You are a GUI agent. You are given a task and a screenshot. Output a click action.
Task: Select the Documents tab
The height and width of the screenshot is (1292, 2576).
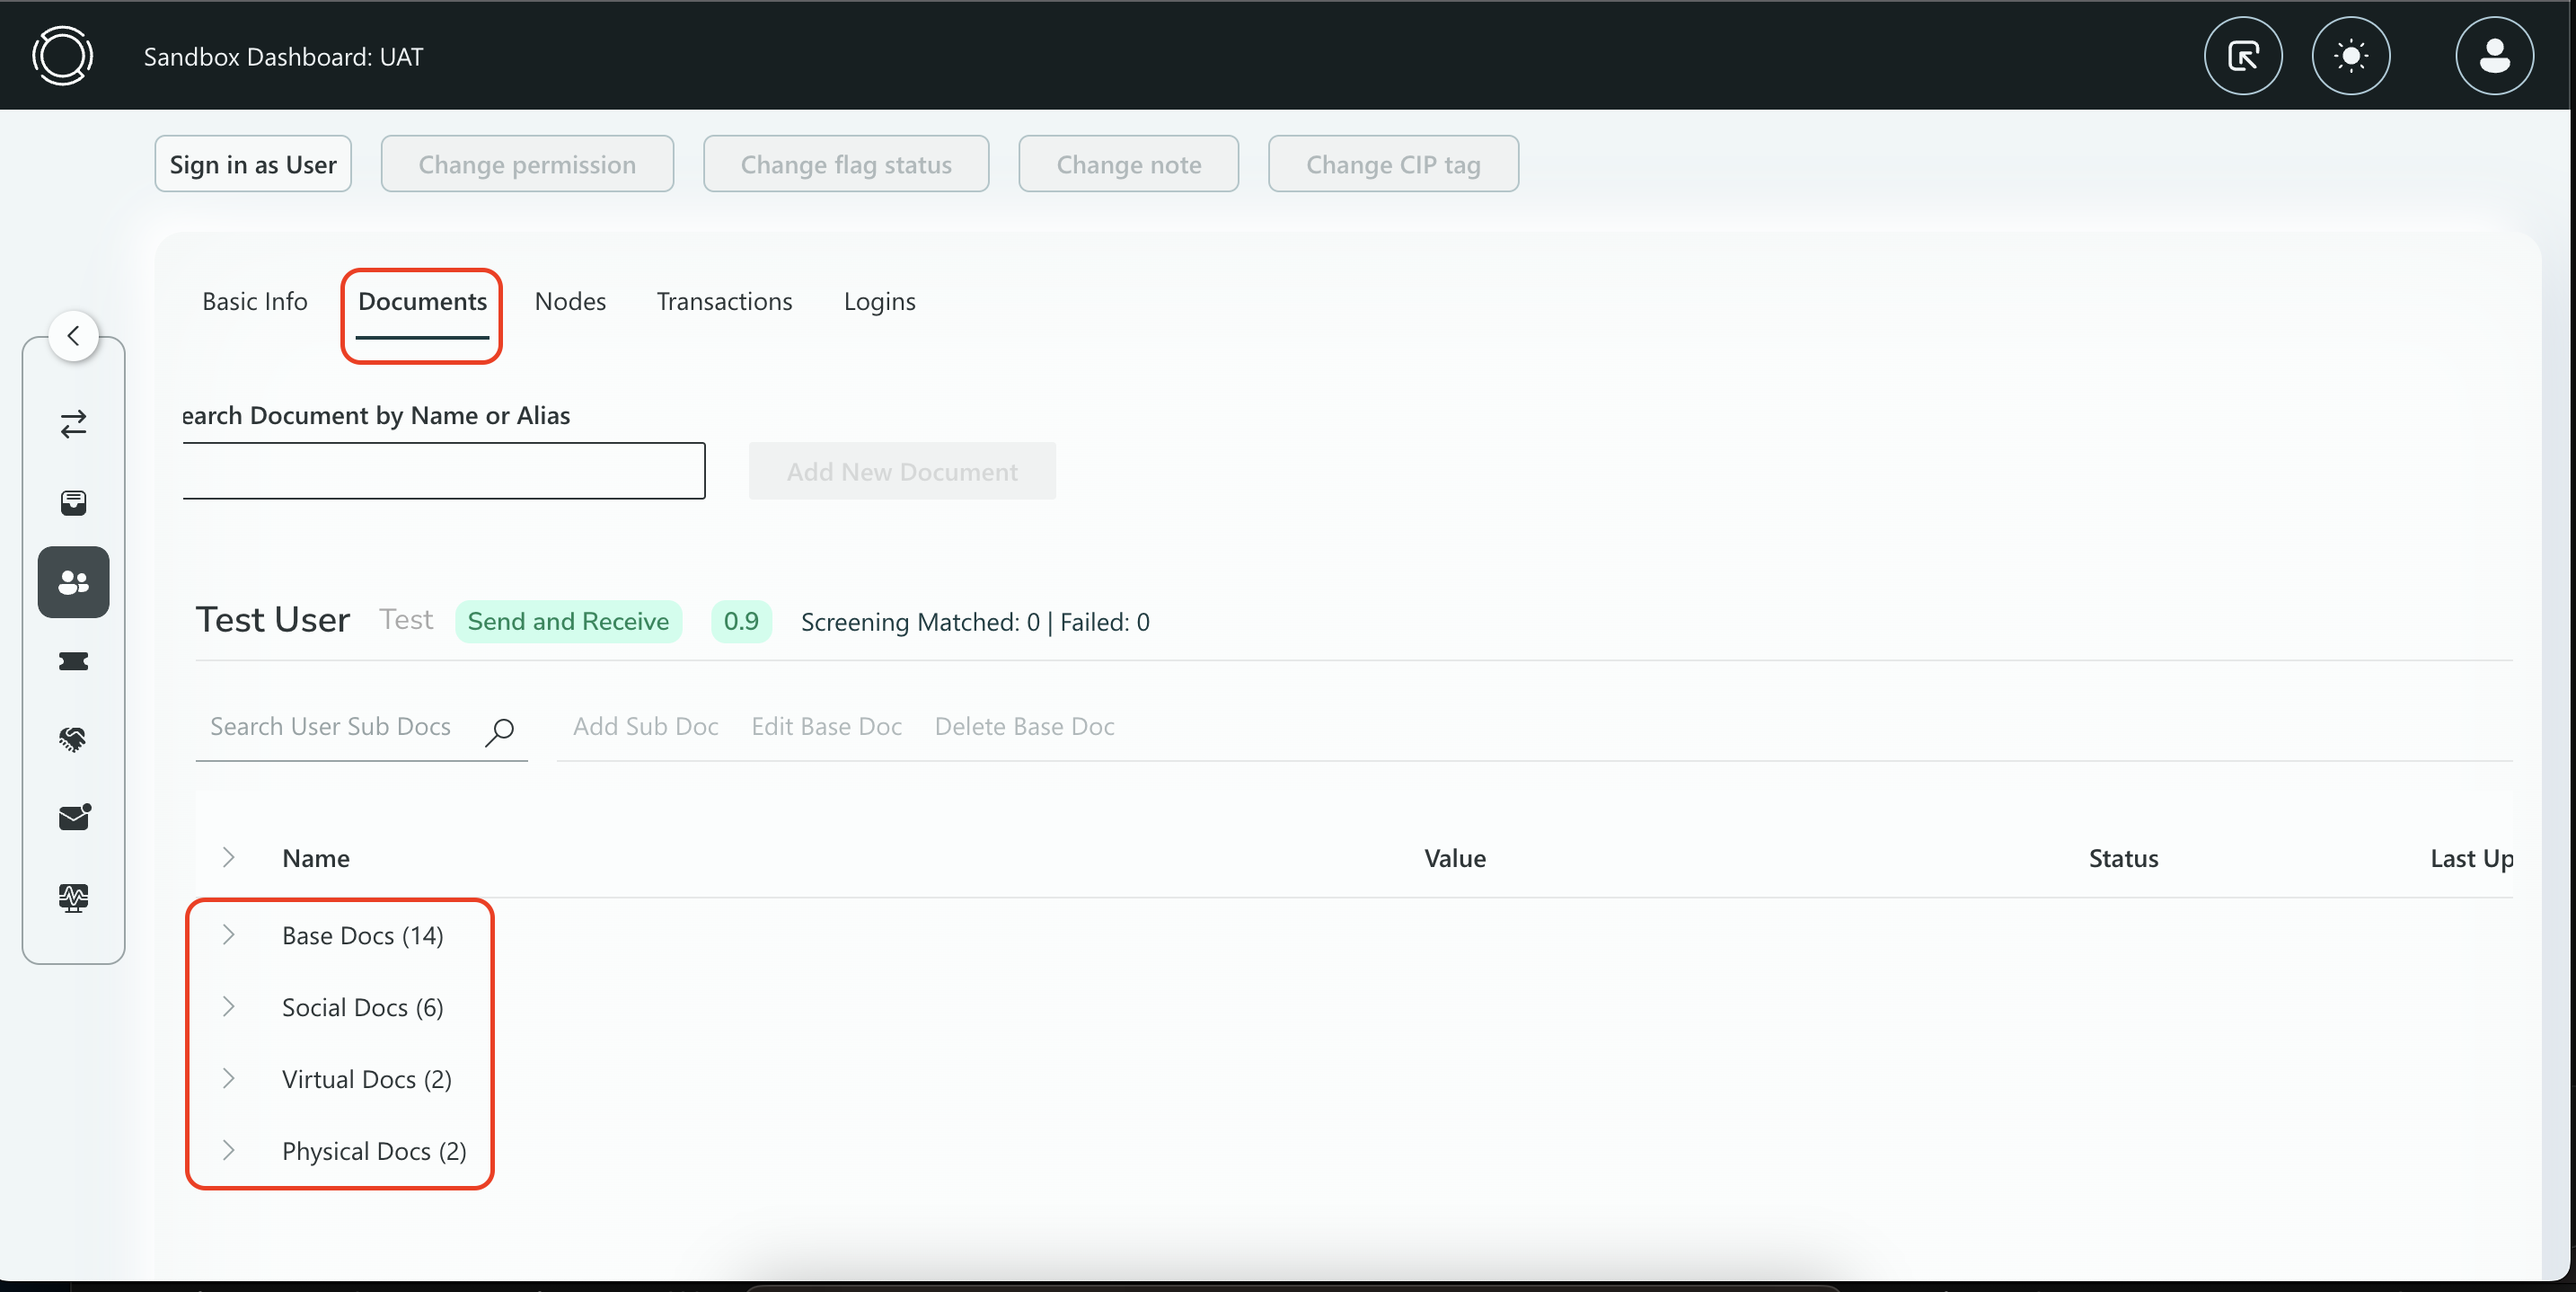(x=422, y=301)
